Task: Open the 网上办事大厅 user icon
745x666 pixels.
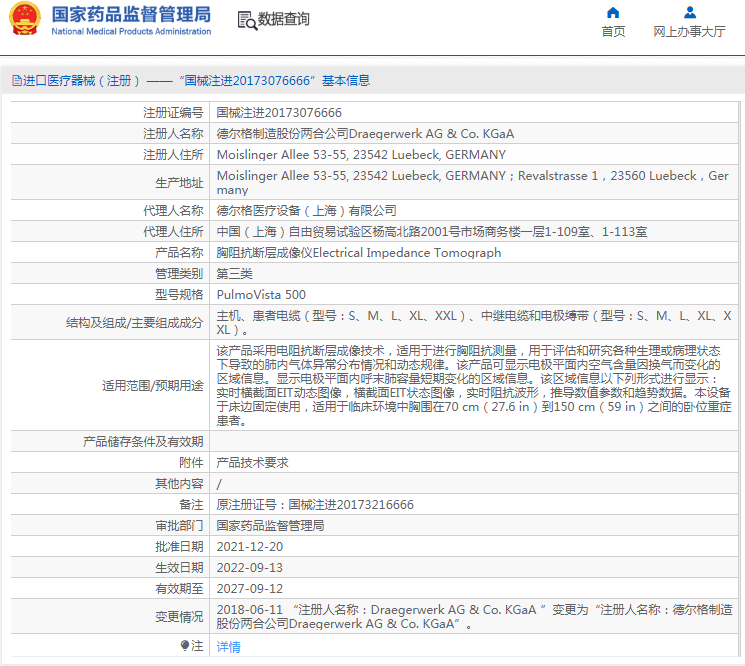Action: point(690,12)
